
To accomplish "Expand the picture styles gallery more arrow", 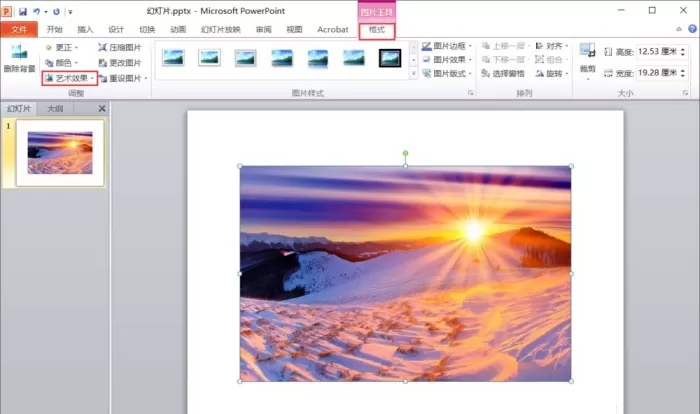I will (x=413, y=73).
